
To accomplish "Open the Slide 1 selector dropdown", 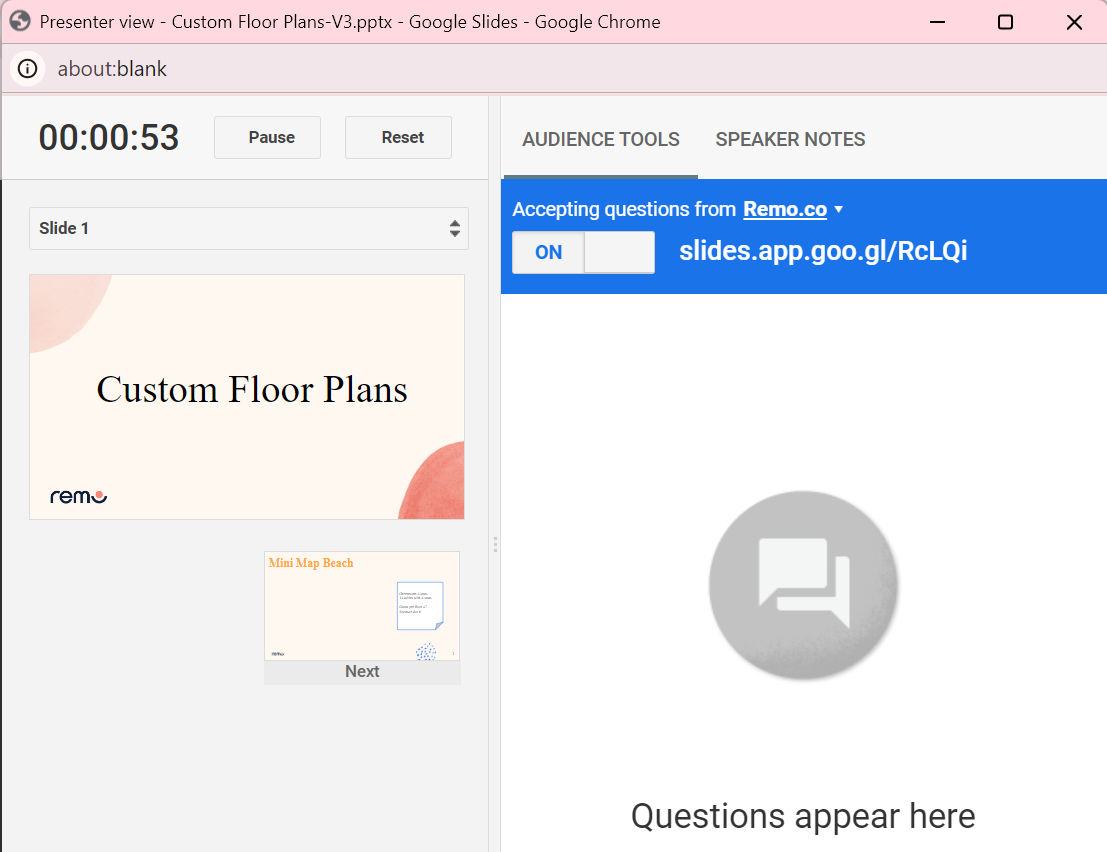I will 249,228.
